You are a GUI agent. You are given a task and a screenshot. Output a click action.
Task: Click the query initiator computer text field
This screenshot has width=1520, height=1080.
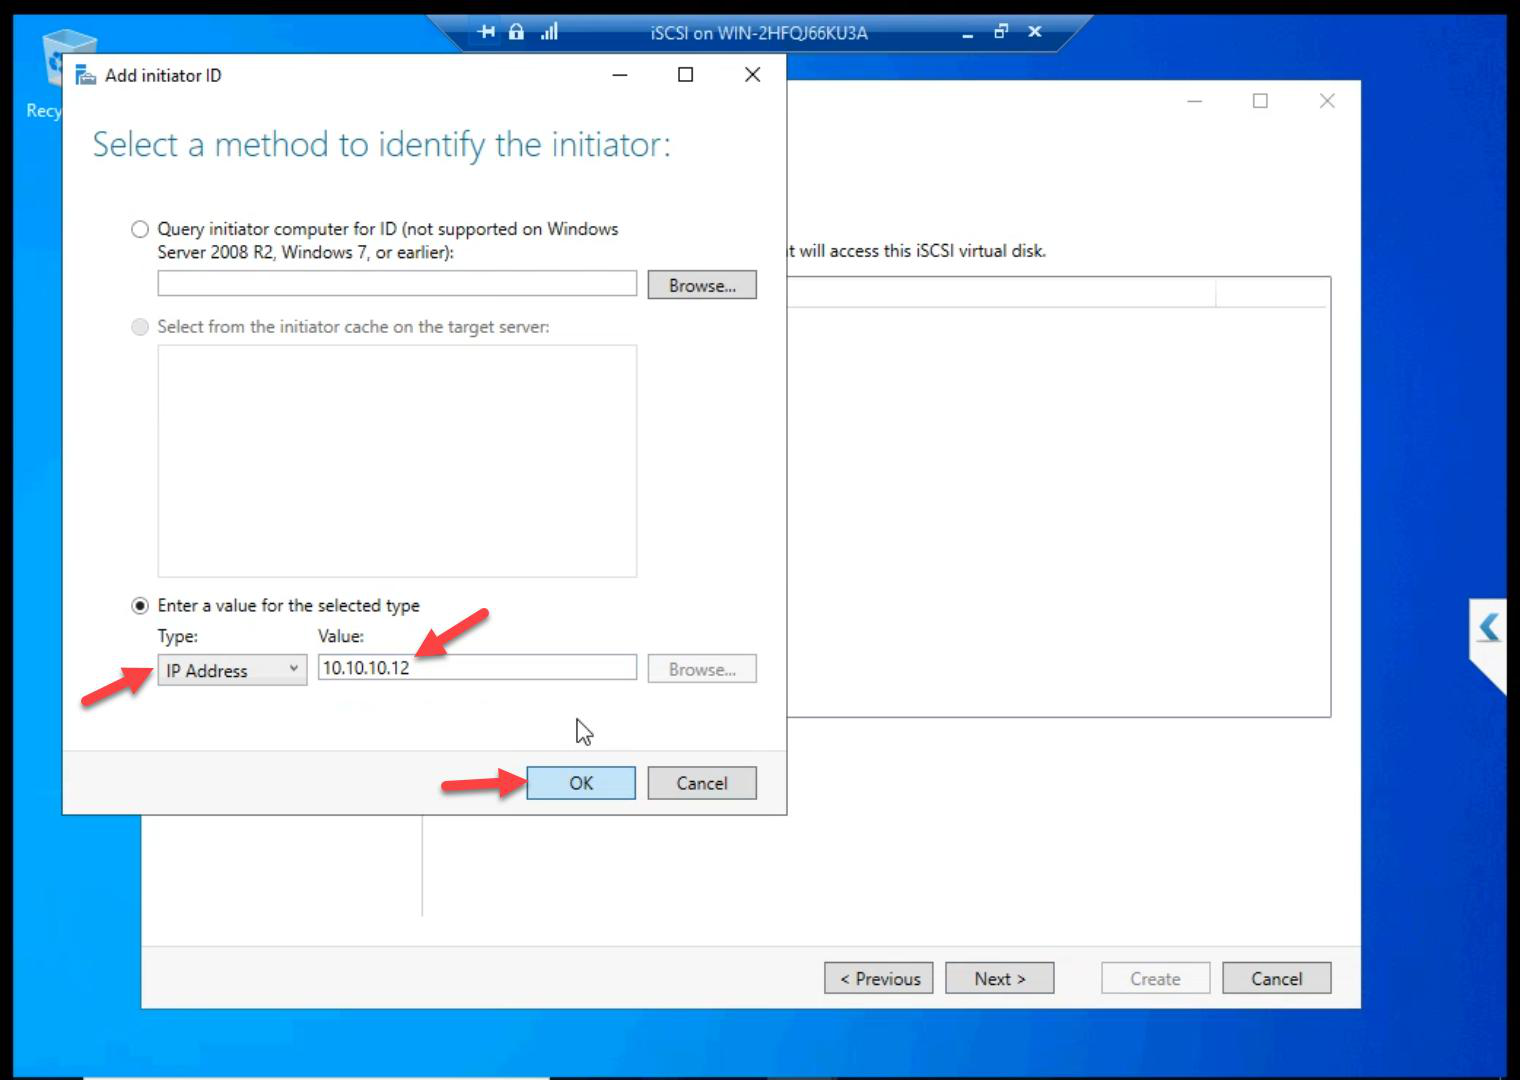click(397, 284)
